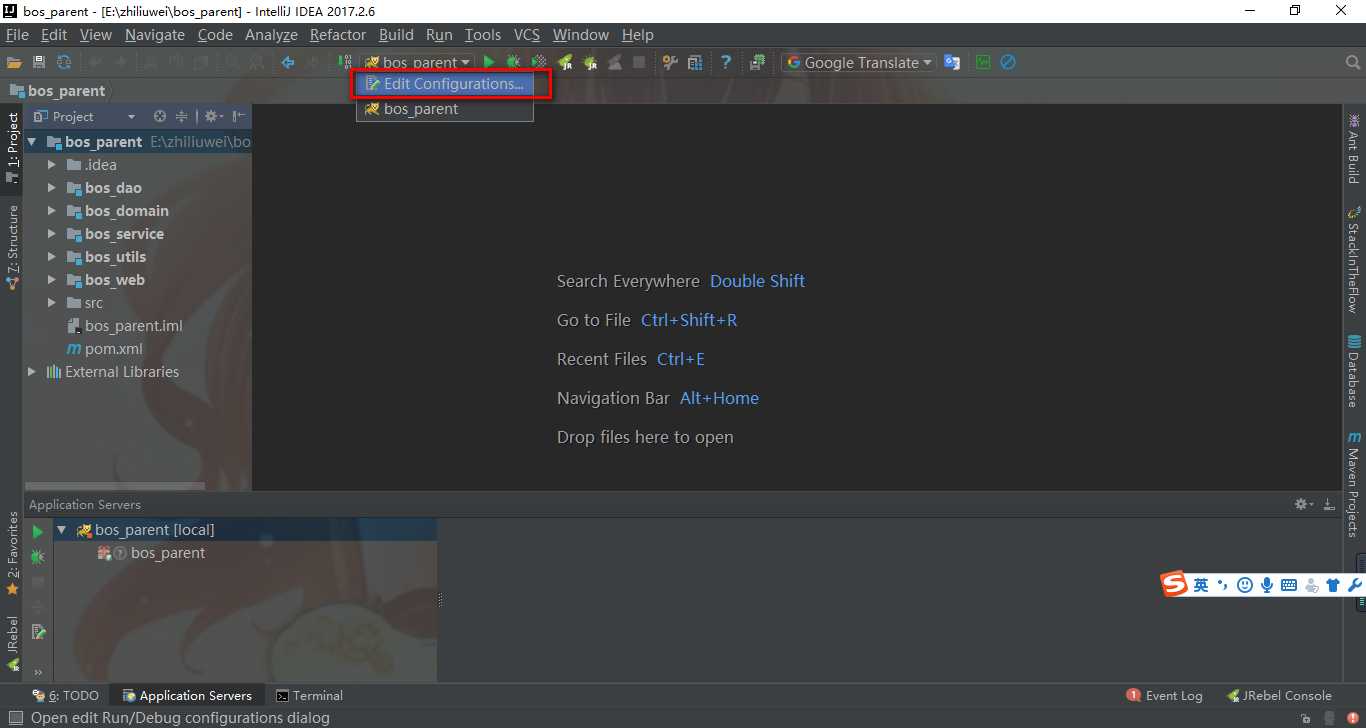The image size is (1366, 728).
Task: Open Project Structure toolbar icon
Action: tap(695, 62)
